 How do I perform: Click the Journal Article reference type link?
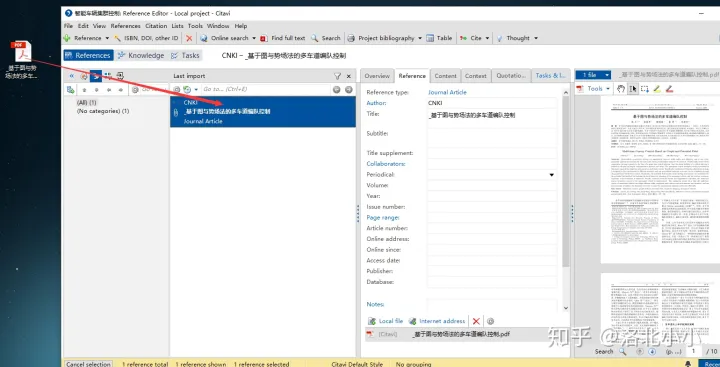coord(447,92)
